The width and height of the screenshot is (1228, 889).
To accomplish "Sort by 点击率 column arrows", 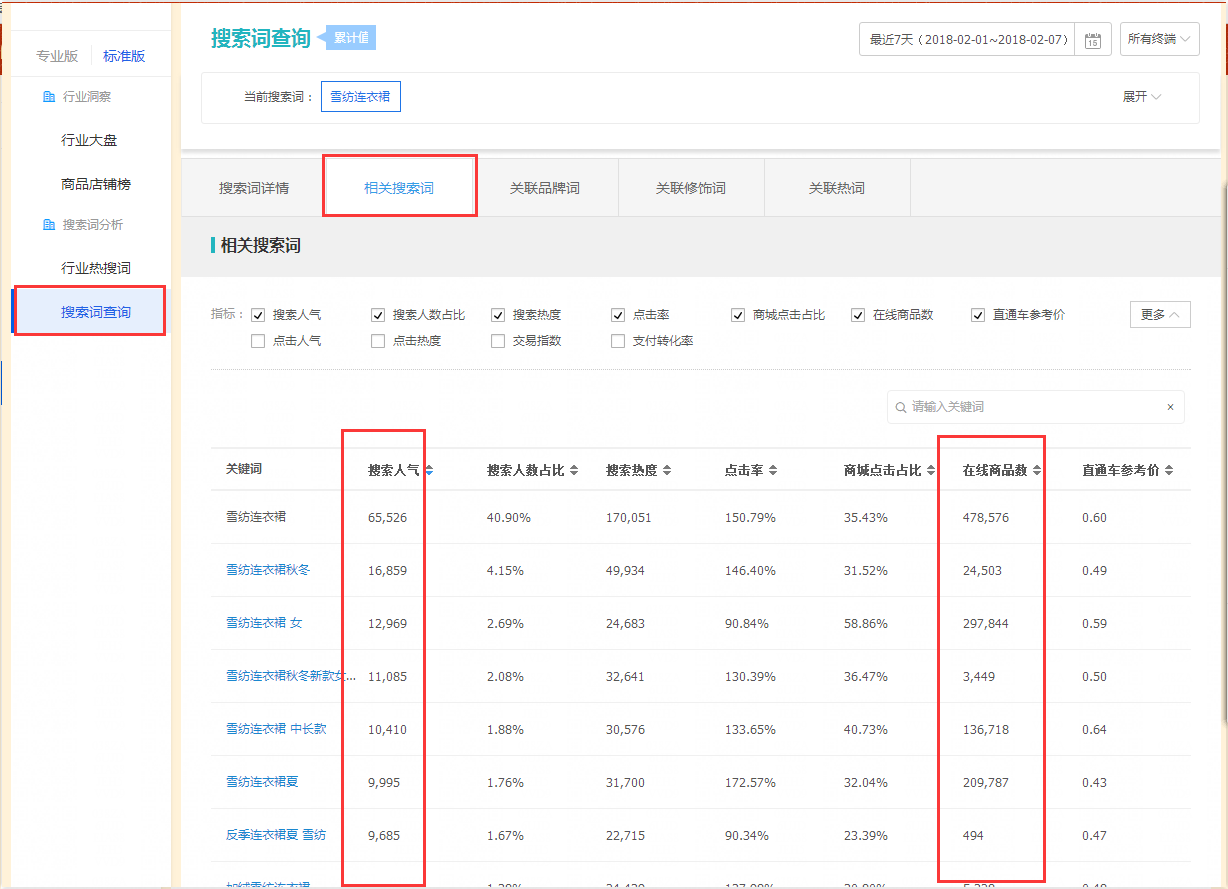I will [x=772, y=470].
